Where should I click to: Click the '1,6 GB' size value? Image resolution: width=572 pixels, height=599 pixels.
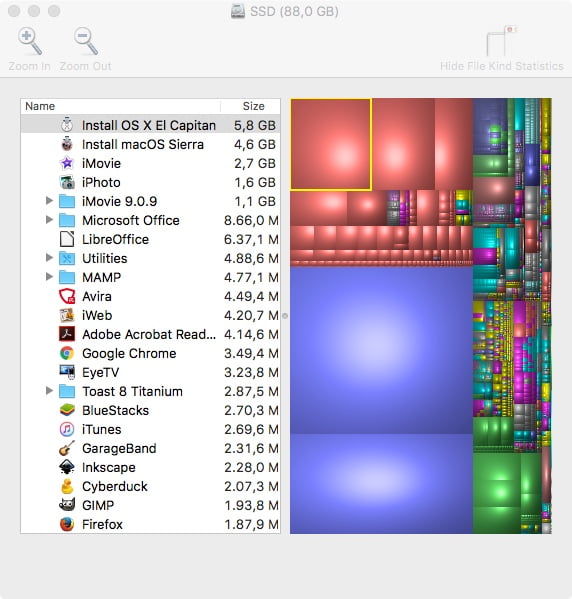(255, 182)
